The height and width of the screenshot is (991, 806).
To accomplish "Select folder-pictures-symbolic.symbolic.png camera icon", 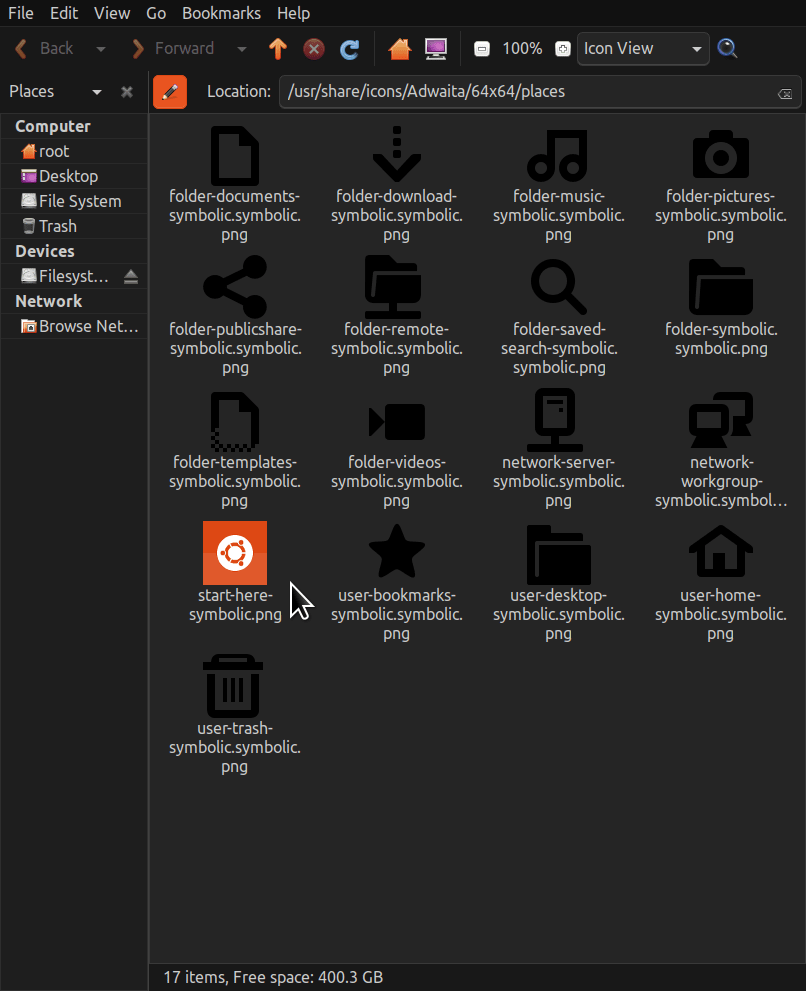I will coord(721,155).
